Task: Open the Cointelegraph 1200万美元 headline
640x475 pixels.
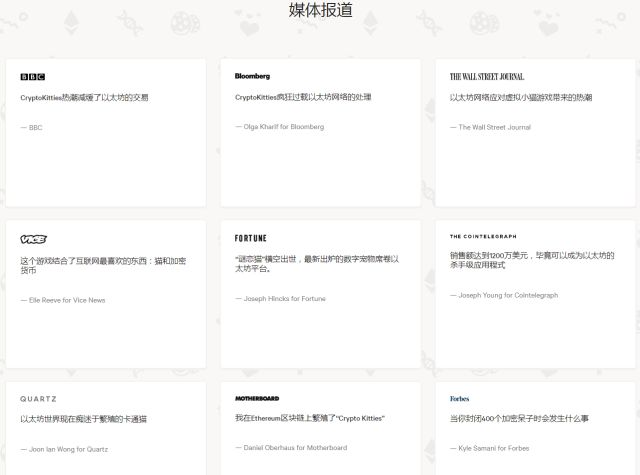Action: tap(532, 260)
